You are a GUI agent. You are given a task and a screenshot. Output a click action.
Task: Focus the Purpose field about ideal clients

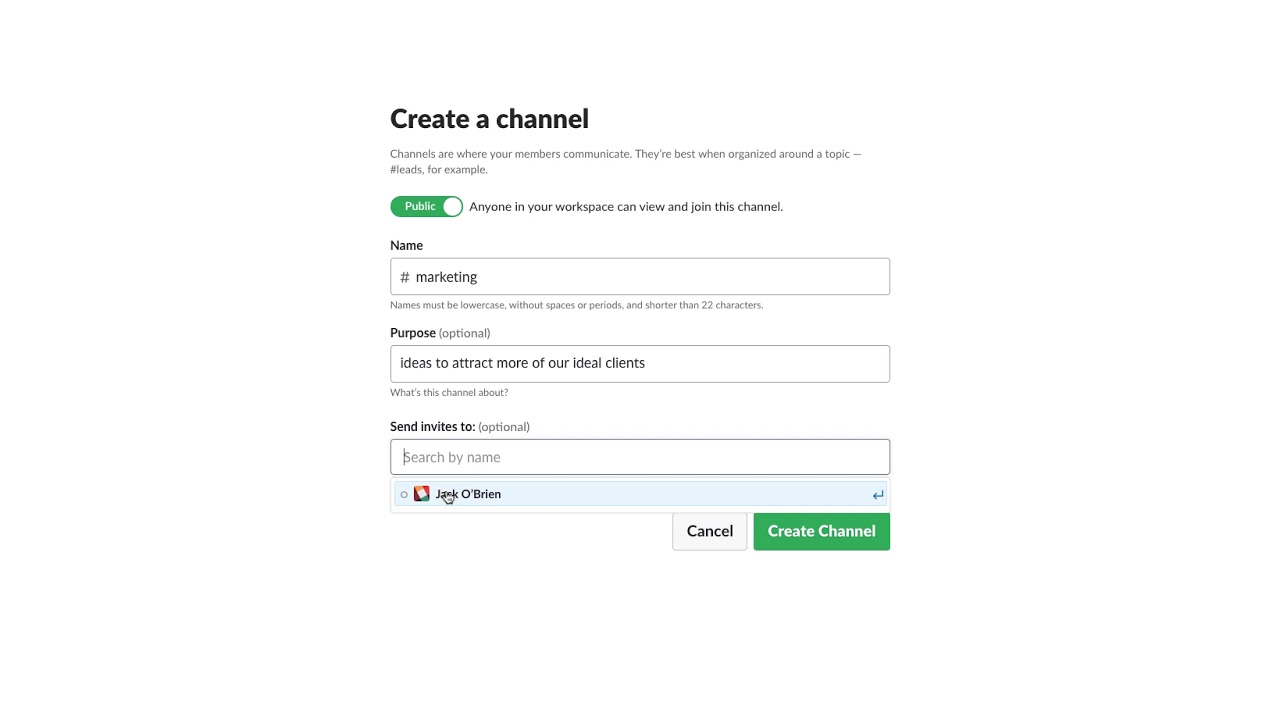(640, 364)
